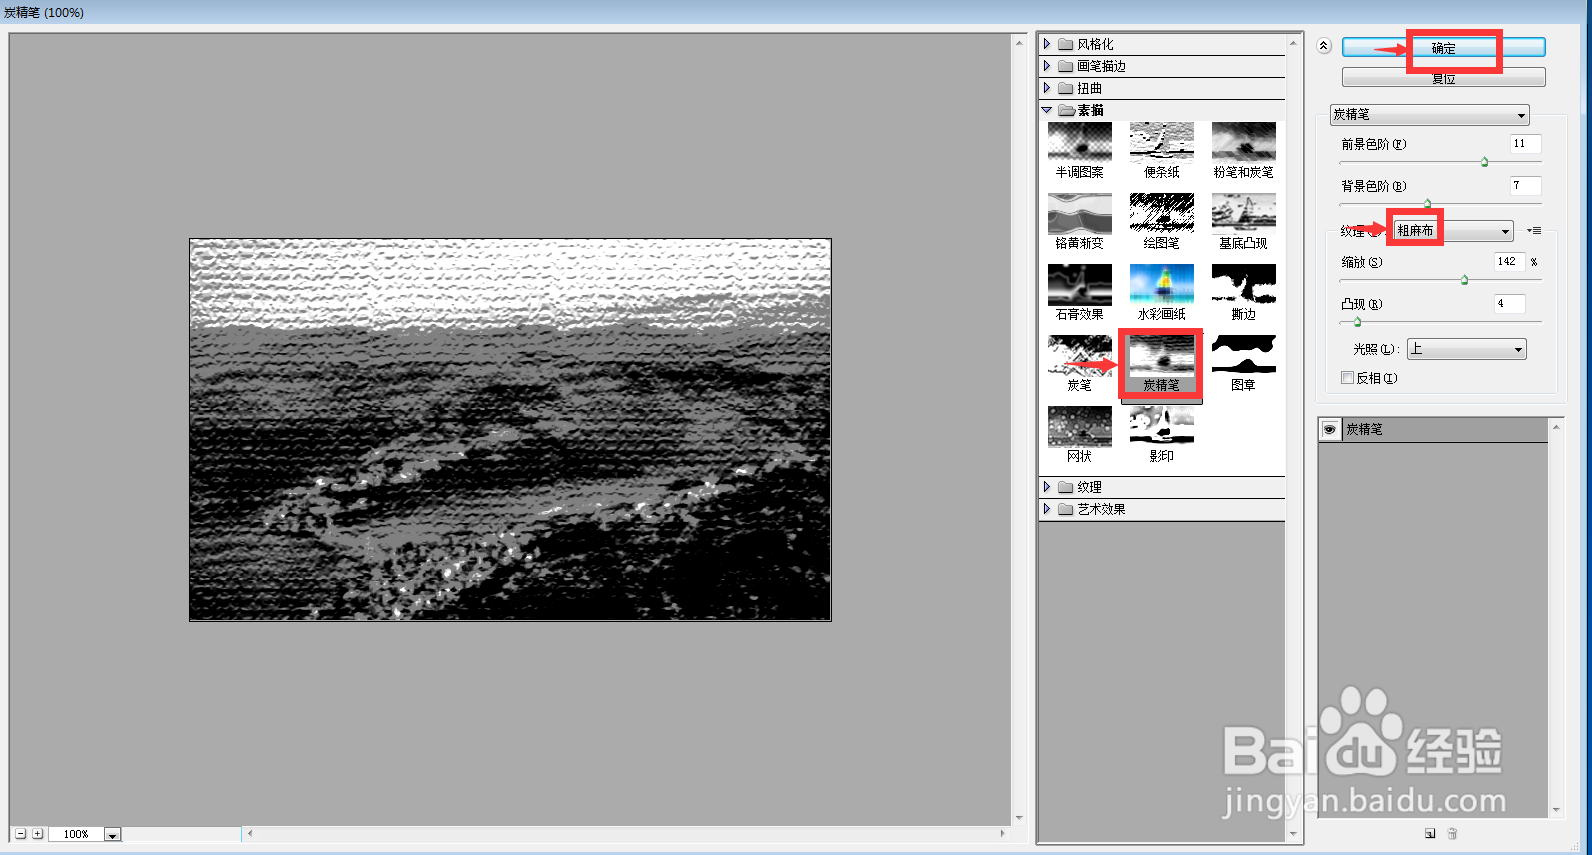Image resolution: width=1592 pixels, height=855 pixels.
Task: Expand the 纹理 filter folder
Action: point(1047,487)
